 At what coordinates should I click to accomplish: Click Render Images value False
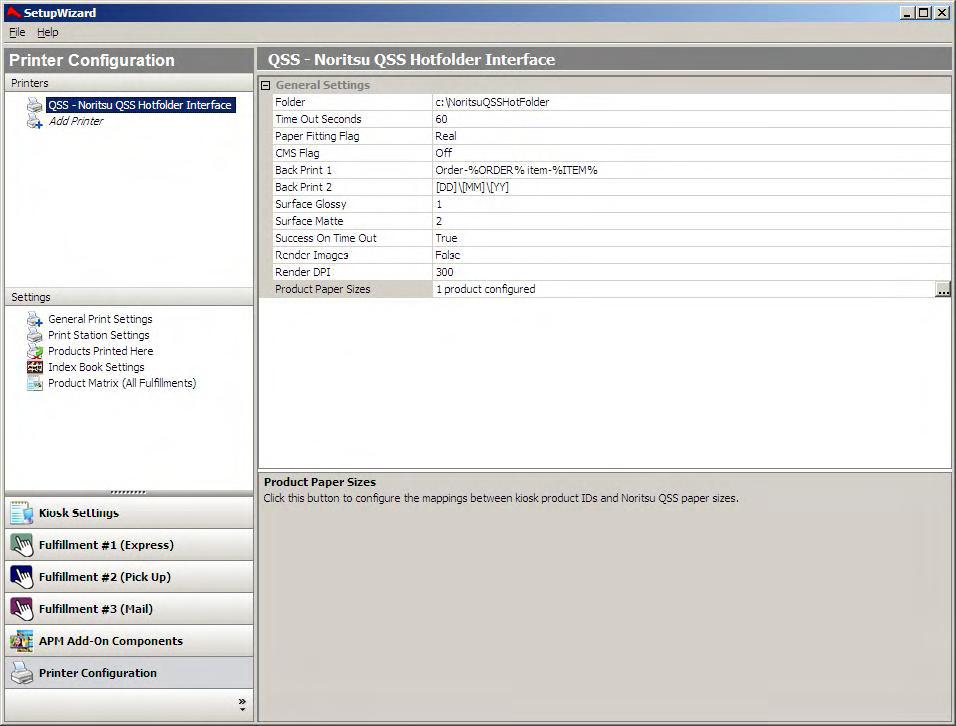pyautogui.click(x=691, y=255)
